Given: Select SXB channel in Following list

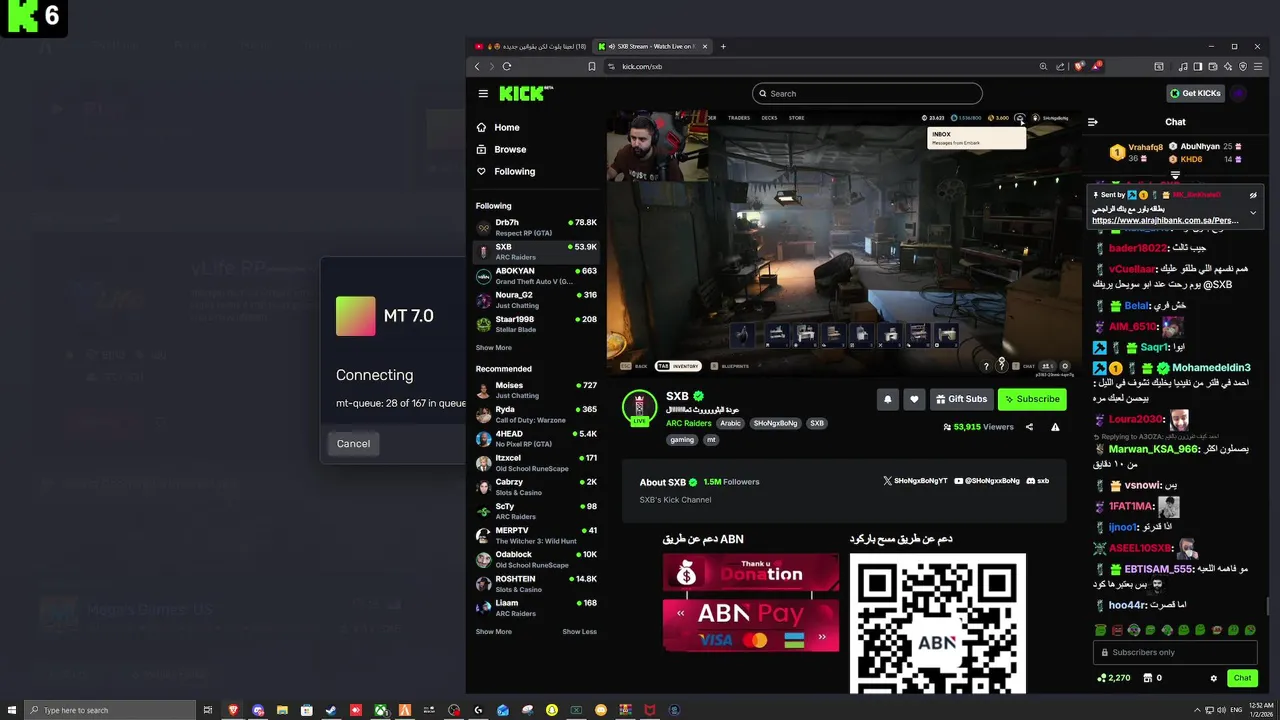Looking at the screenshot, I should [536, 252].
